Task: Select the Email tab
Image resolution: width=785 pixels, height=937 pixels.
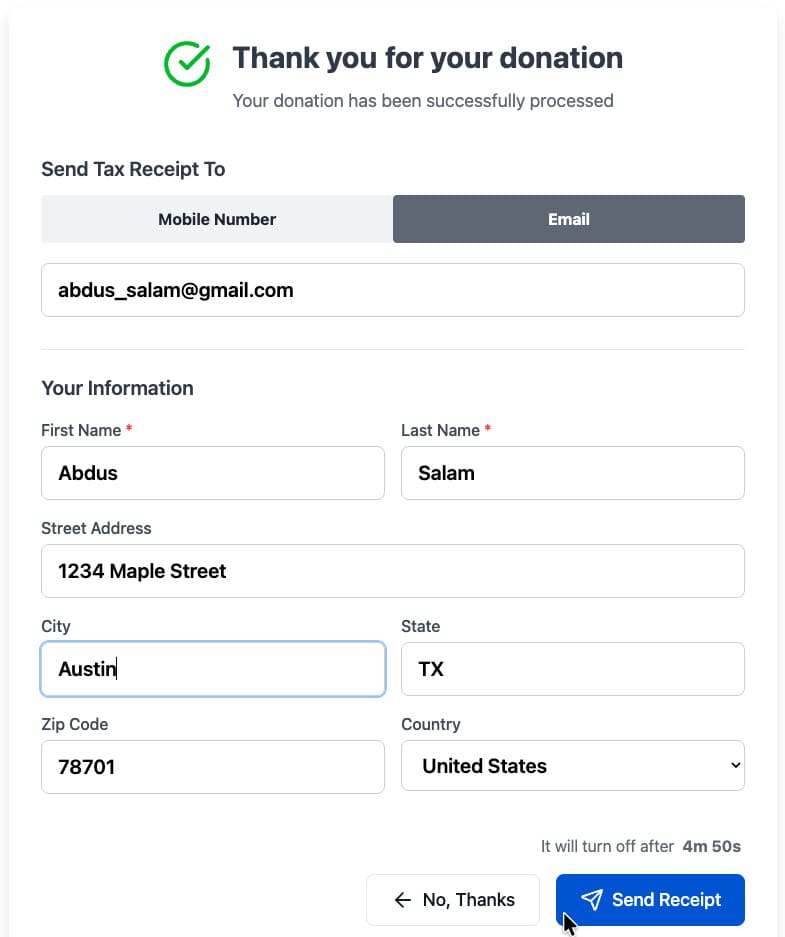Action: pos(569,219)
